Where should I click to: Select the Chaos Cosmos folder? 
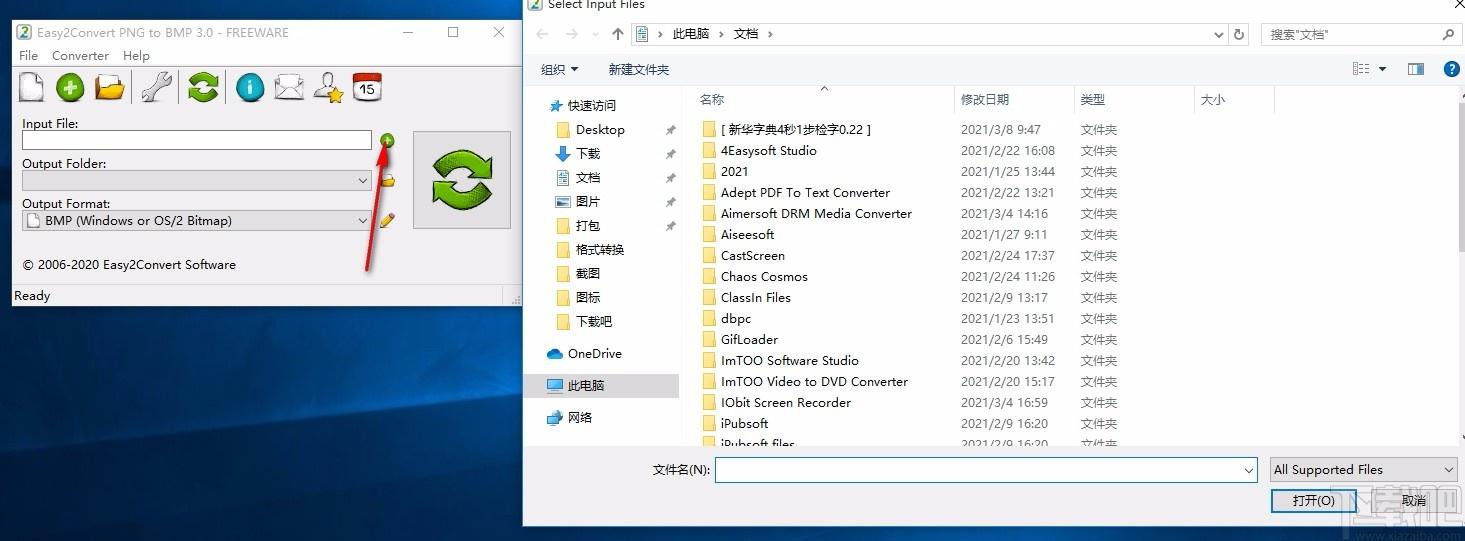764,276
